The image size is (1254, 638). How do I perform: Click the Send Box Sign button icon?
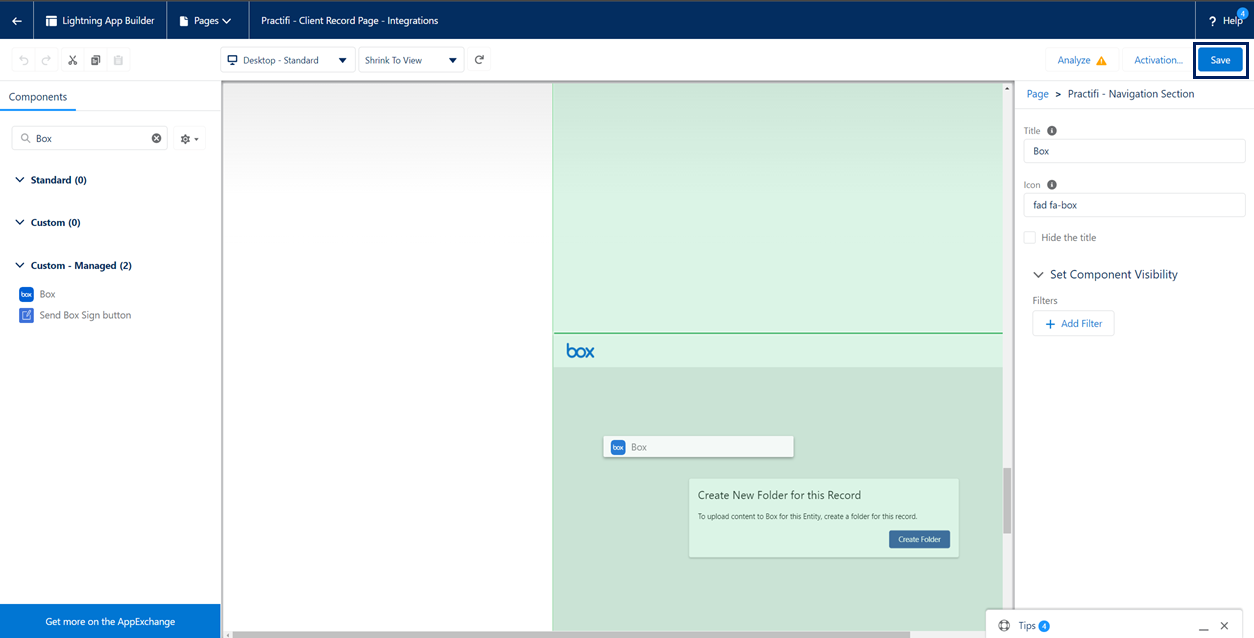tap(27, 315)
